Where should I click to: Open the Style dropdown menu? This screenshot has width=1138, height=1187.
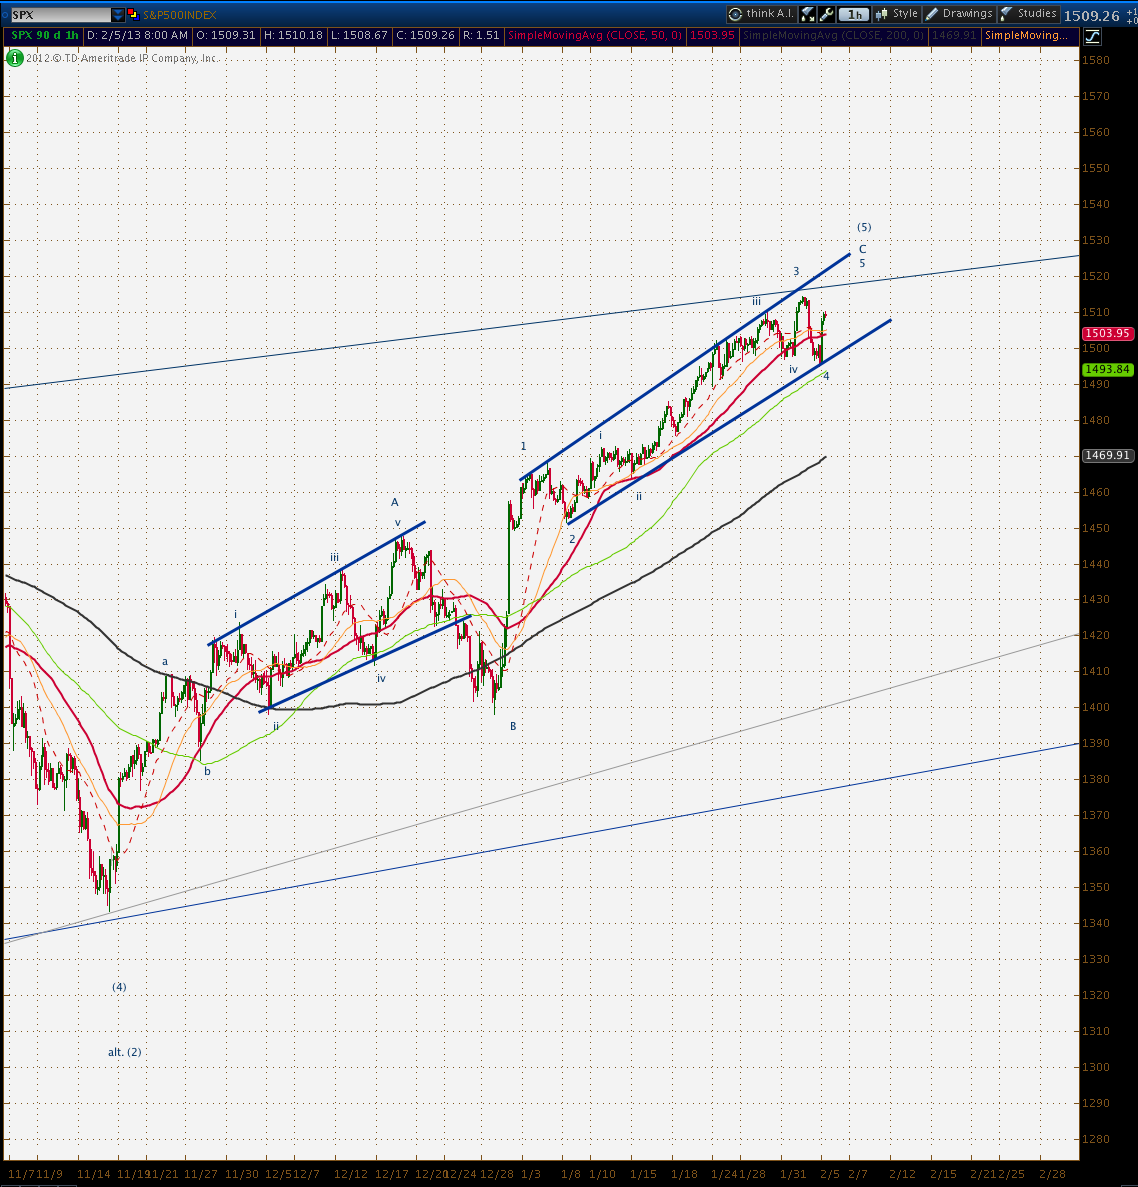tap(904, 13)
